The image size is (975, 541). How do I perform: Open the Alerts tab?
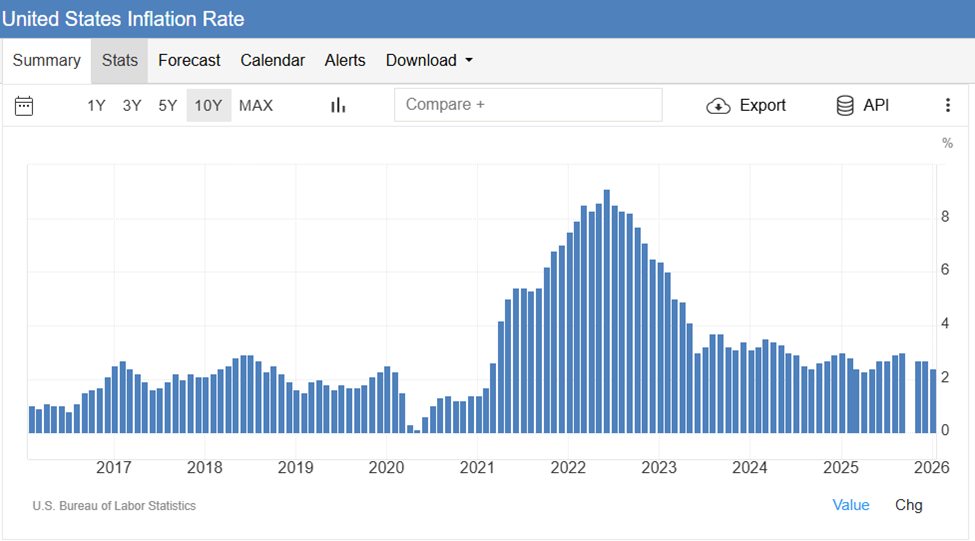coord(345,60)
